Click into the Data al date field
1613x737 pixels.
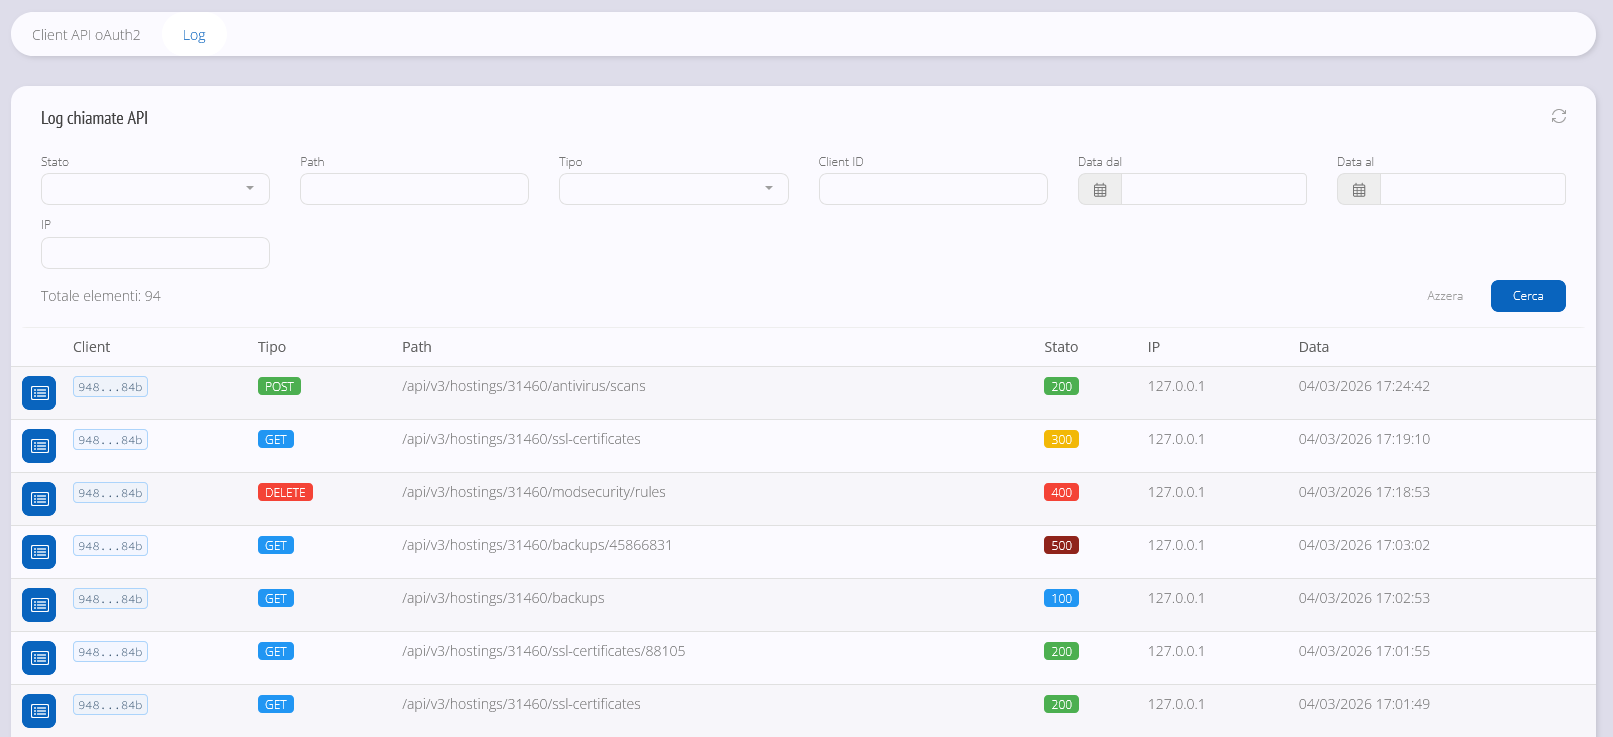tap(1473, 189)
